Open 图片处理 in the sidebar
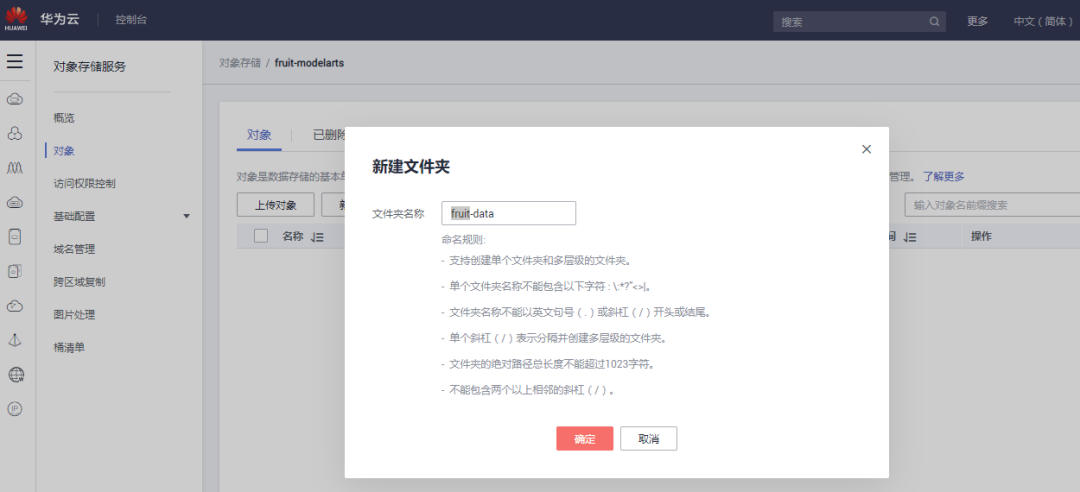The height and width of the screenshot is (492, 1080). 74,315
